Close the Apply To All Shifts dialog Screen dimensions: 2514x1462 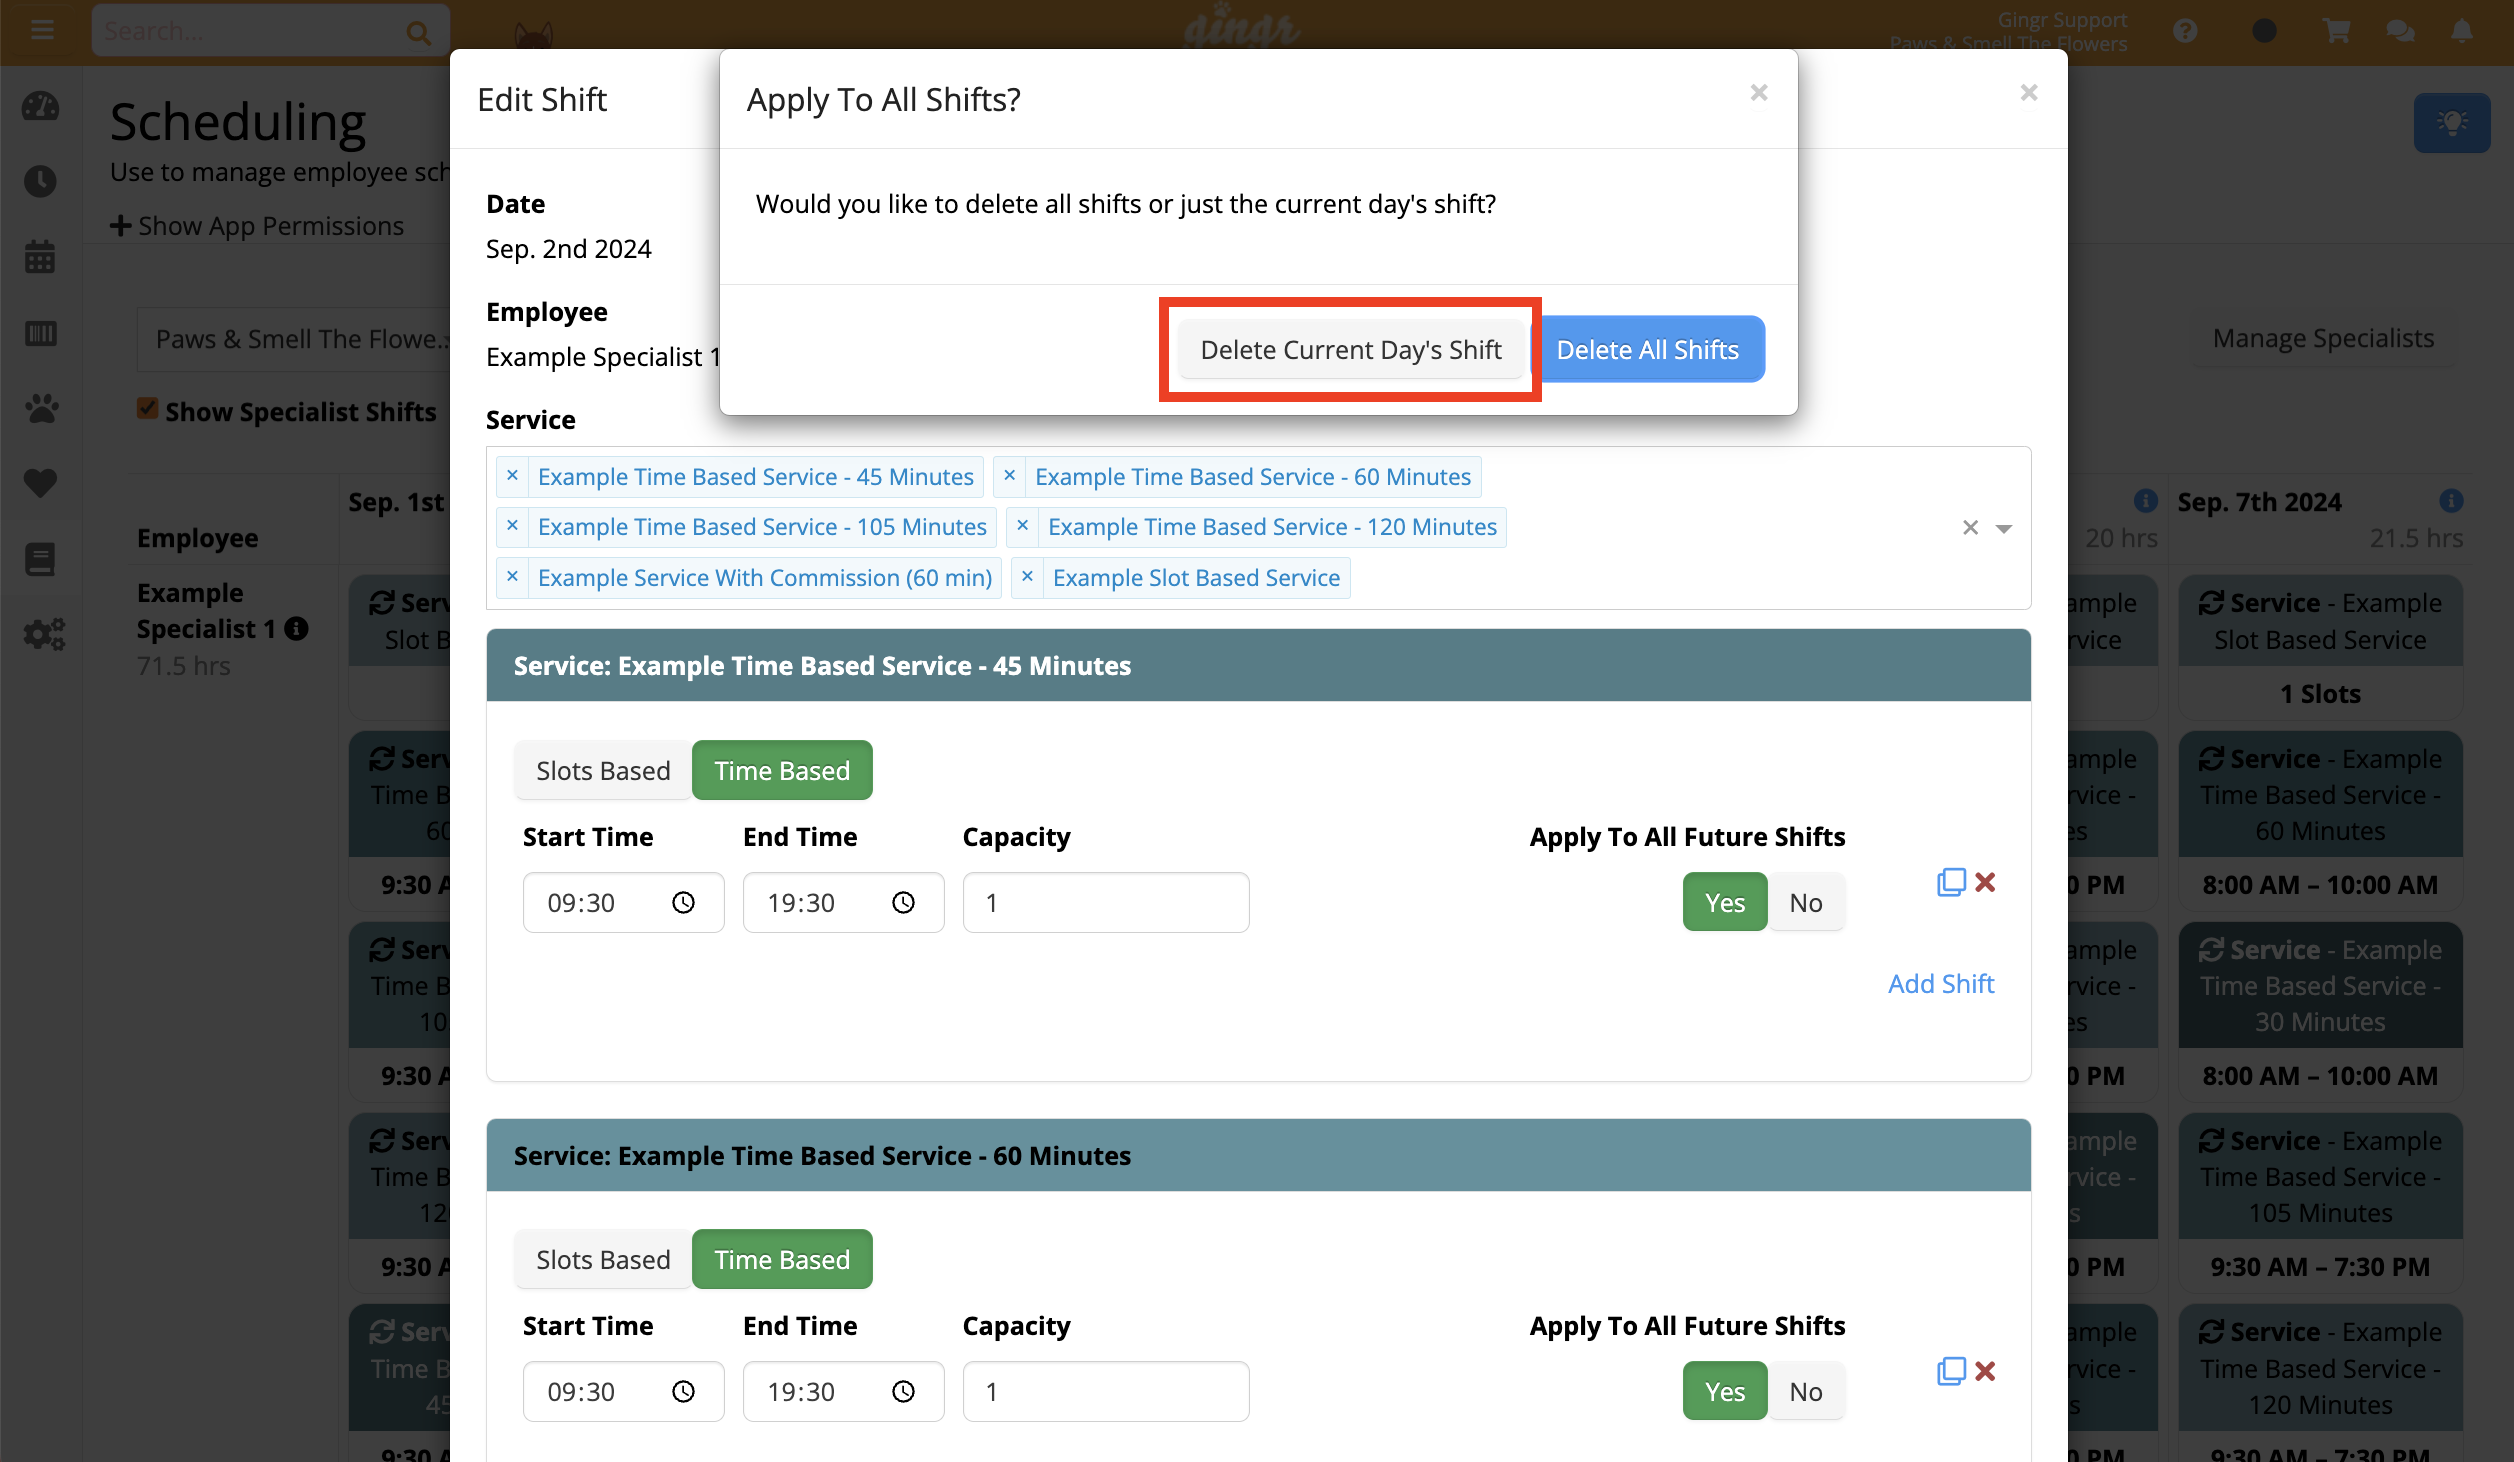(1759, 93)
